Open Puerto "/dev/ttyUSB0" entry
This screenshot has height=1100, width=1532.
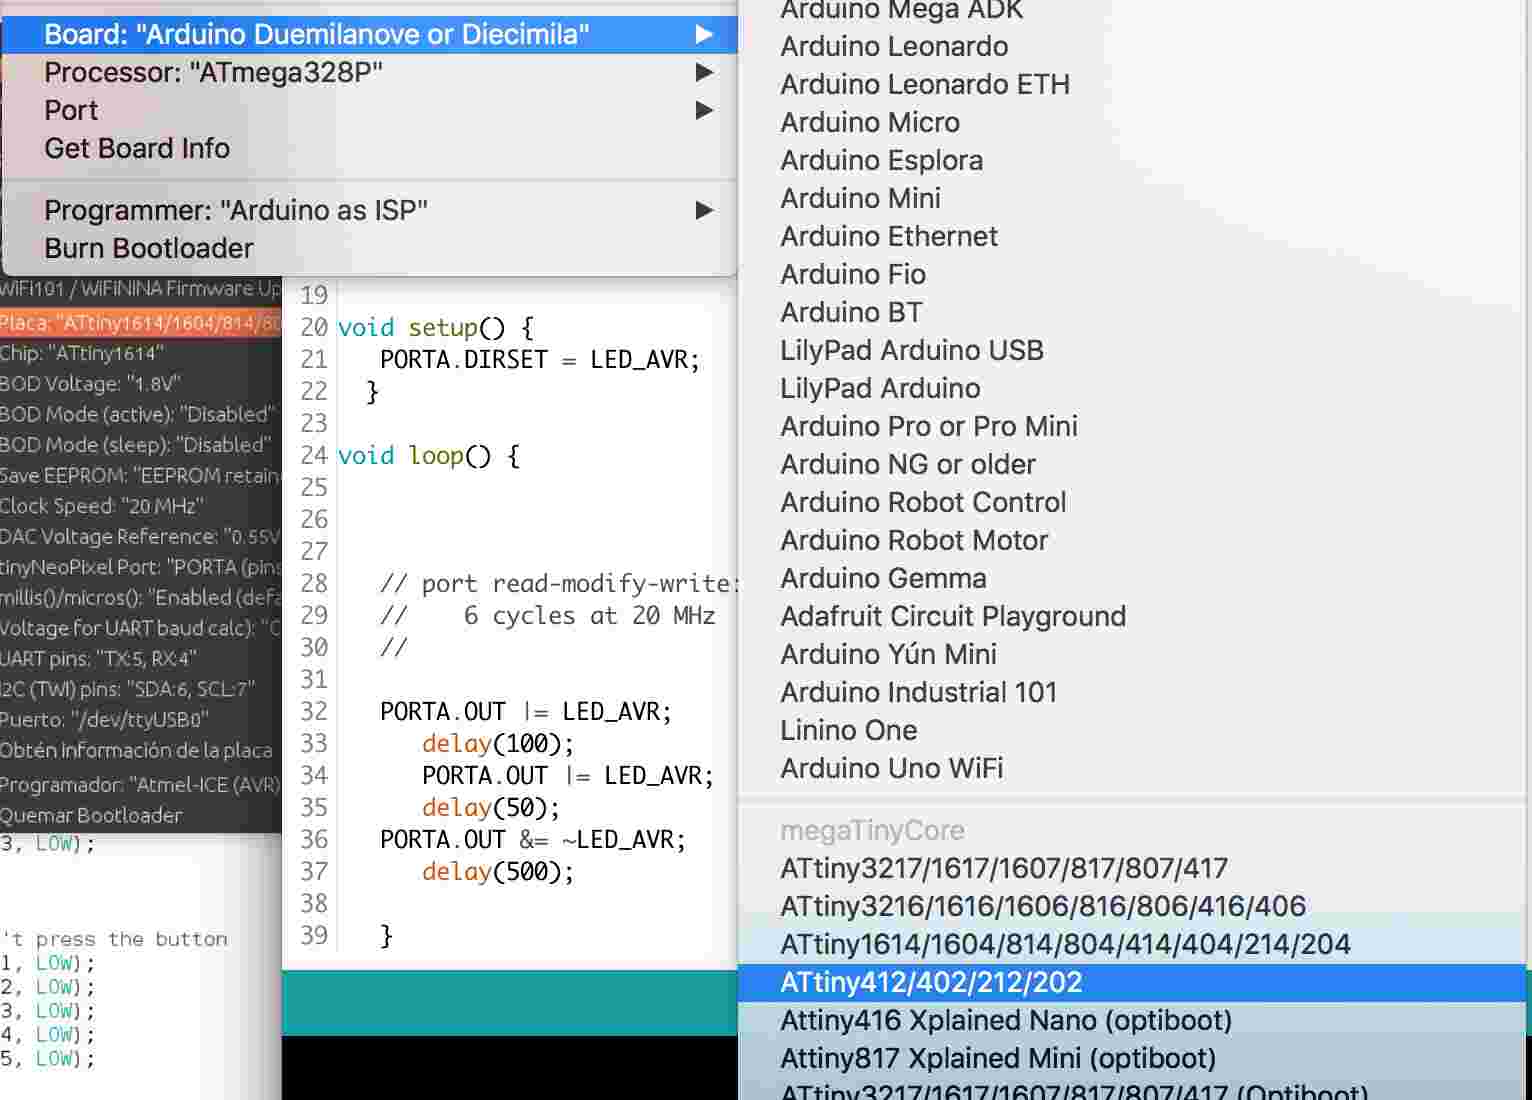point(141,719)
